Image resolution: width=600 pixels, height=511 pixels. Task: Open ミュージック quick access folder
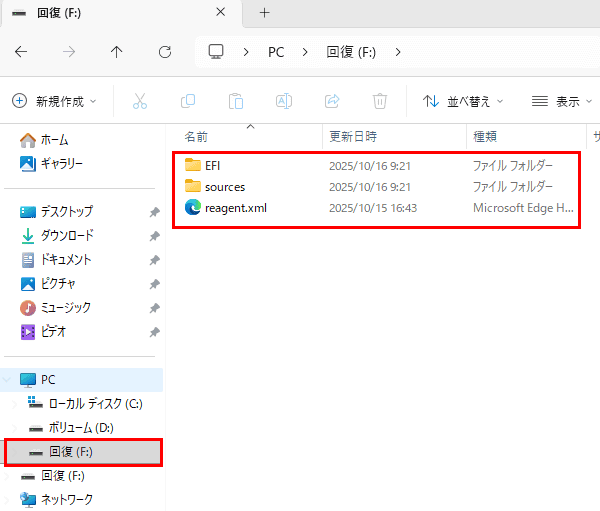tap(66, 308)
